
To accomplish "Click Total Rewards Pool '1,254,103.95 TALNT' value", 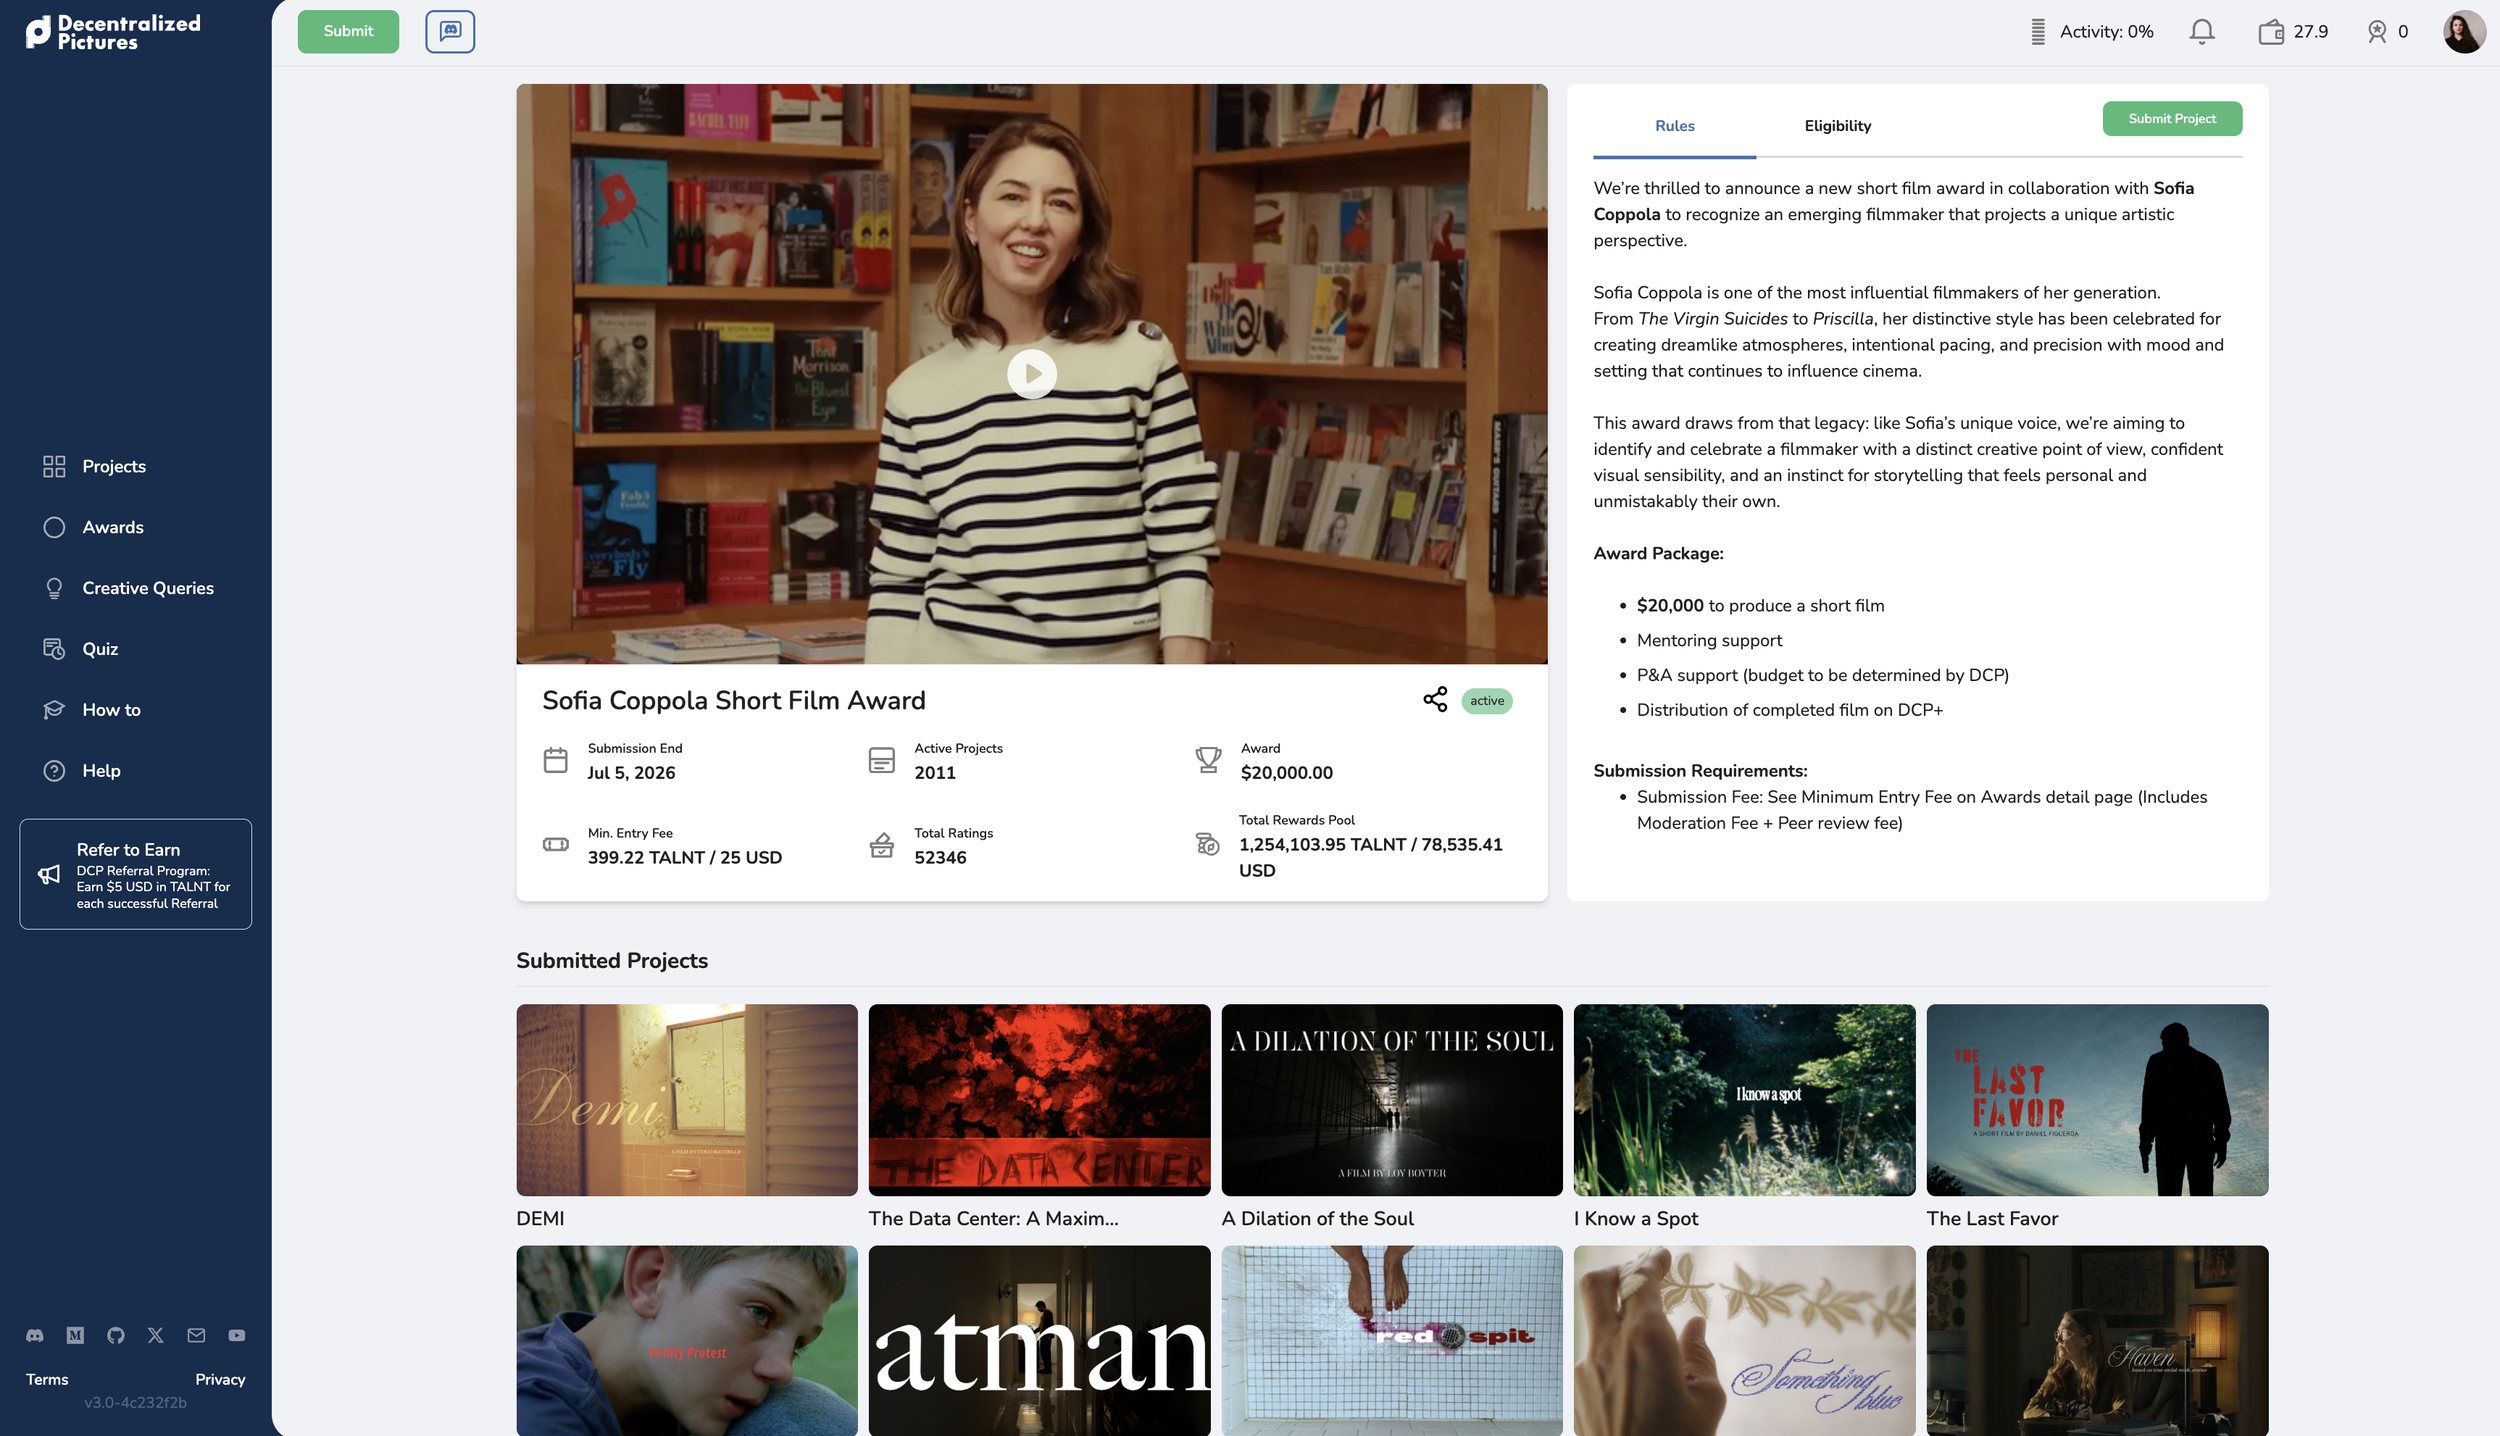I will [1371, 857].
